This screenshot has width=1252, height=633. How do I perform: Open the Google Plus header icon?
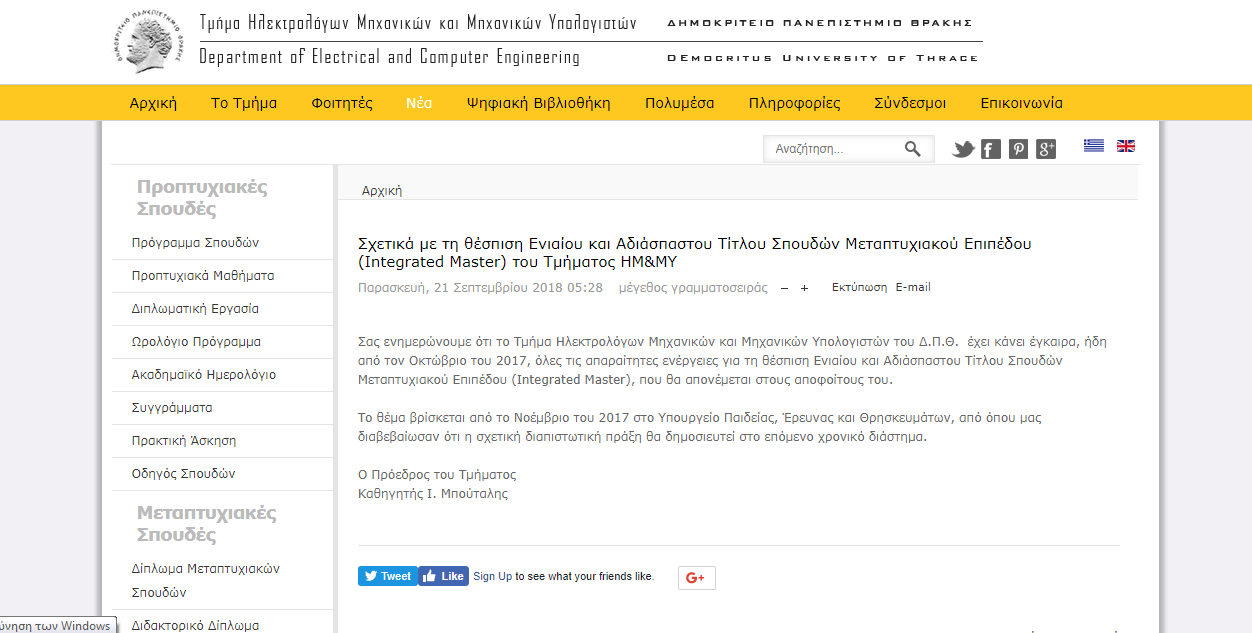[x=1046, y=149]
